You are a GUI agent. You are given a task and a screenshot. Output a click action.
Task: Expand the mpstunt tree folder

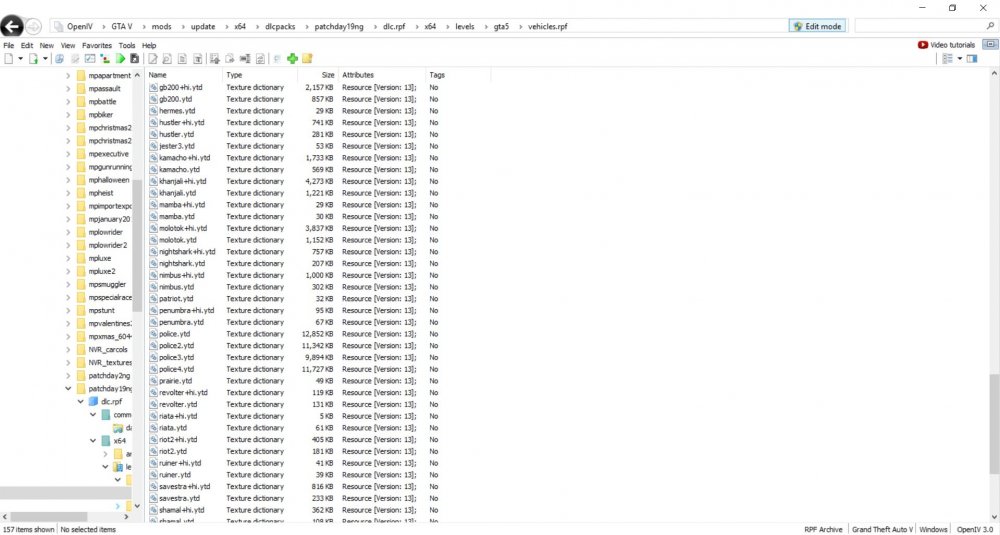click(x=68, y=310)
